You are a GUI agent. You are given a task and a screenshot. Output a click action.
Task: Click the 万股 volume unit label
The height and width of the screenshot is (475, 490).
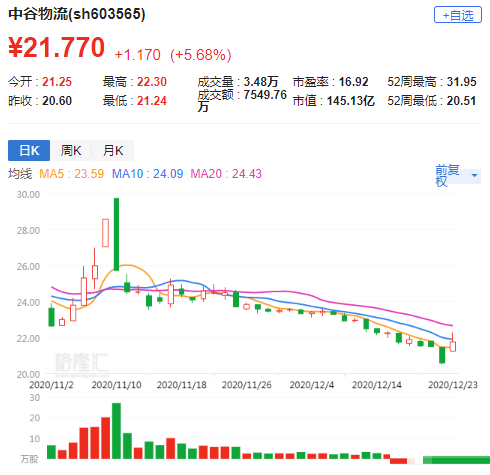pyautogui.click(x=29, y=459)
